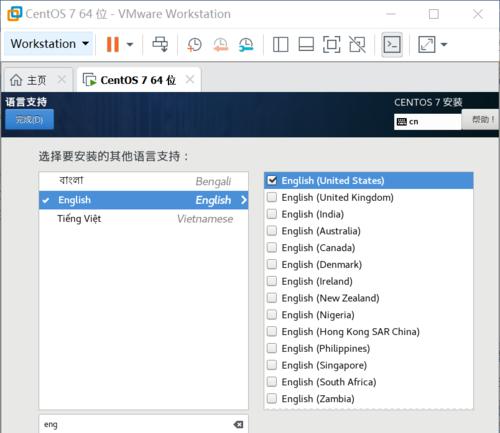Enter full screen mode
The width and height of the screenshot is (500, 433).
pos(332,44)
